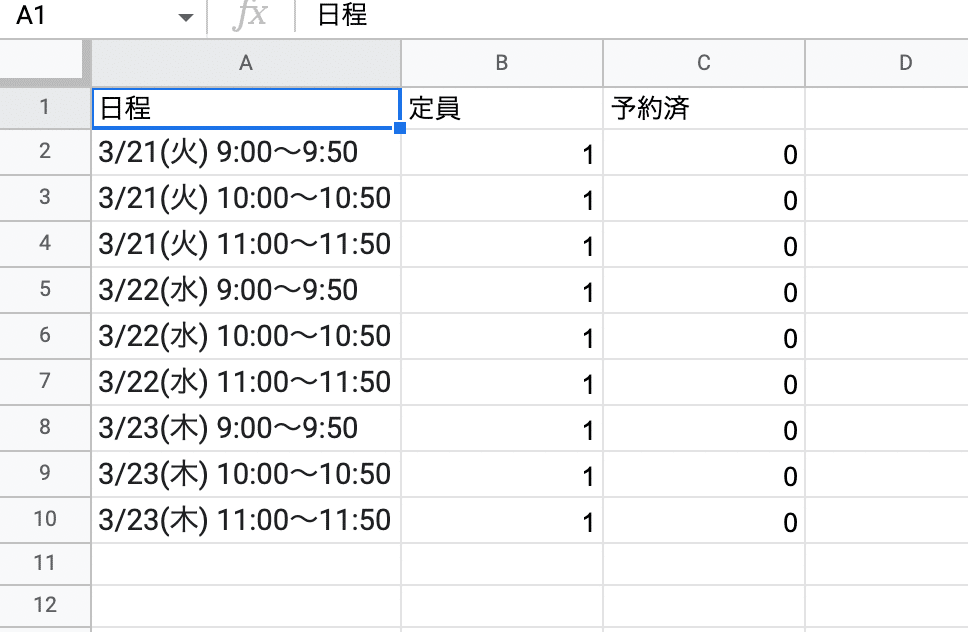Viewport: 968px width, 632px height.
Task: Select row 6 header
Action: pos(45,336)
